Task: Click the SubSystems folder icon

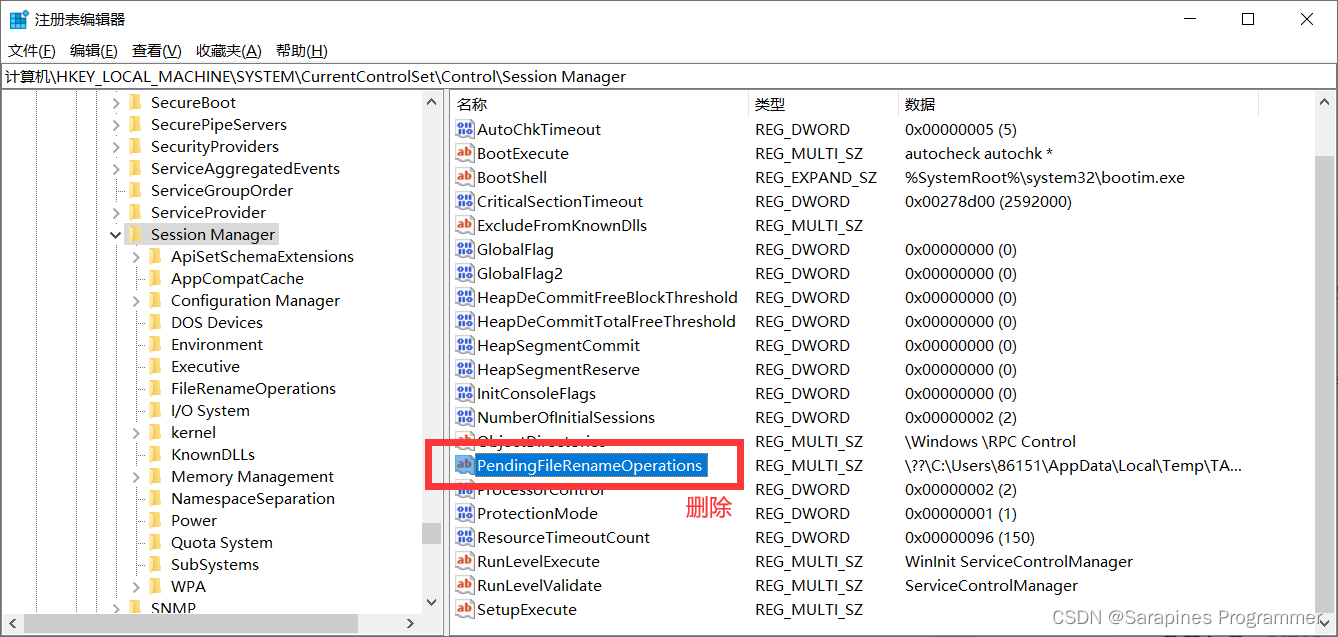Action: 155,564
